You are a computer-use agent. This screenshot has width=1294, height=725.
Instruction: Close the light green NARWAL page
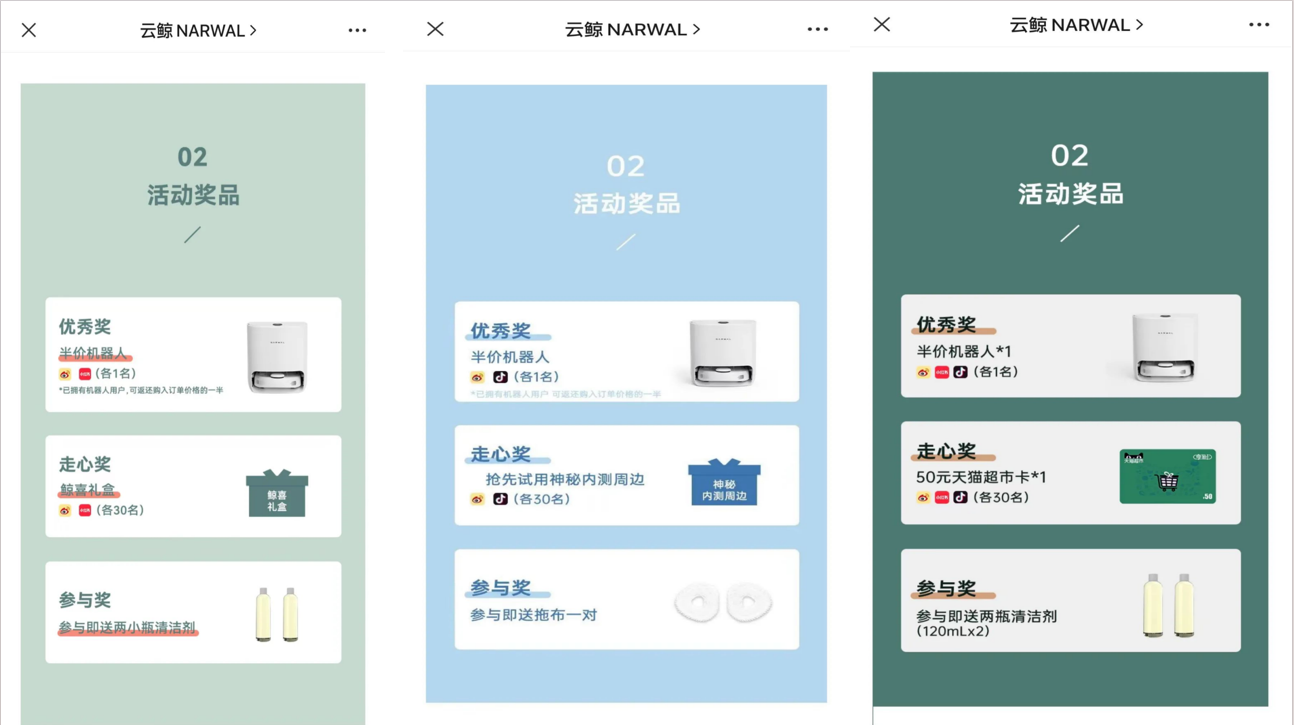29,30
